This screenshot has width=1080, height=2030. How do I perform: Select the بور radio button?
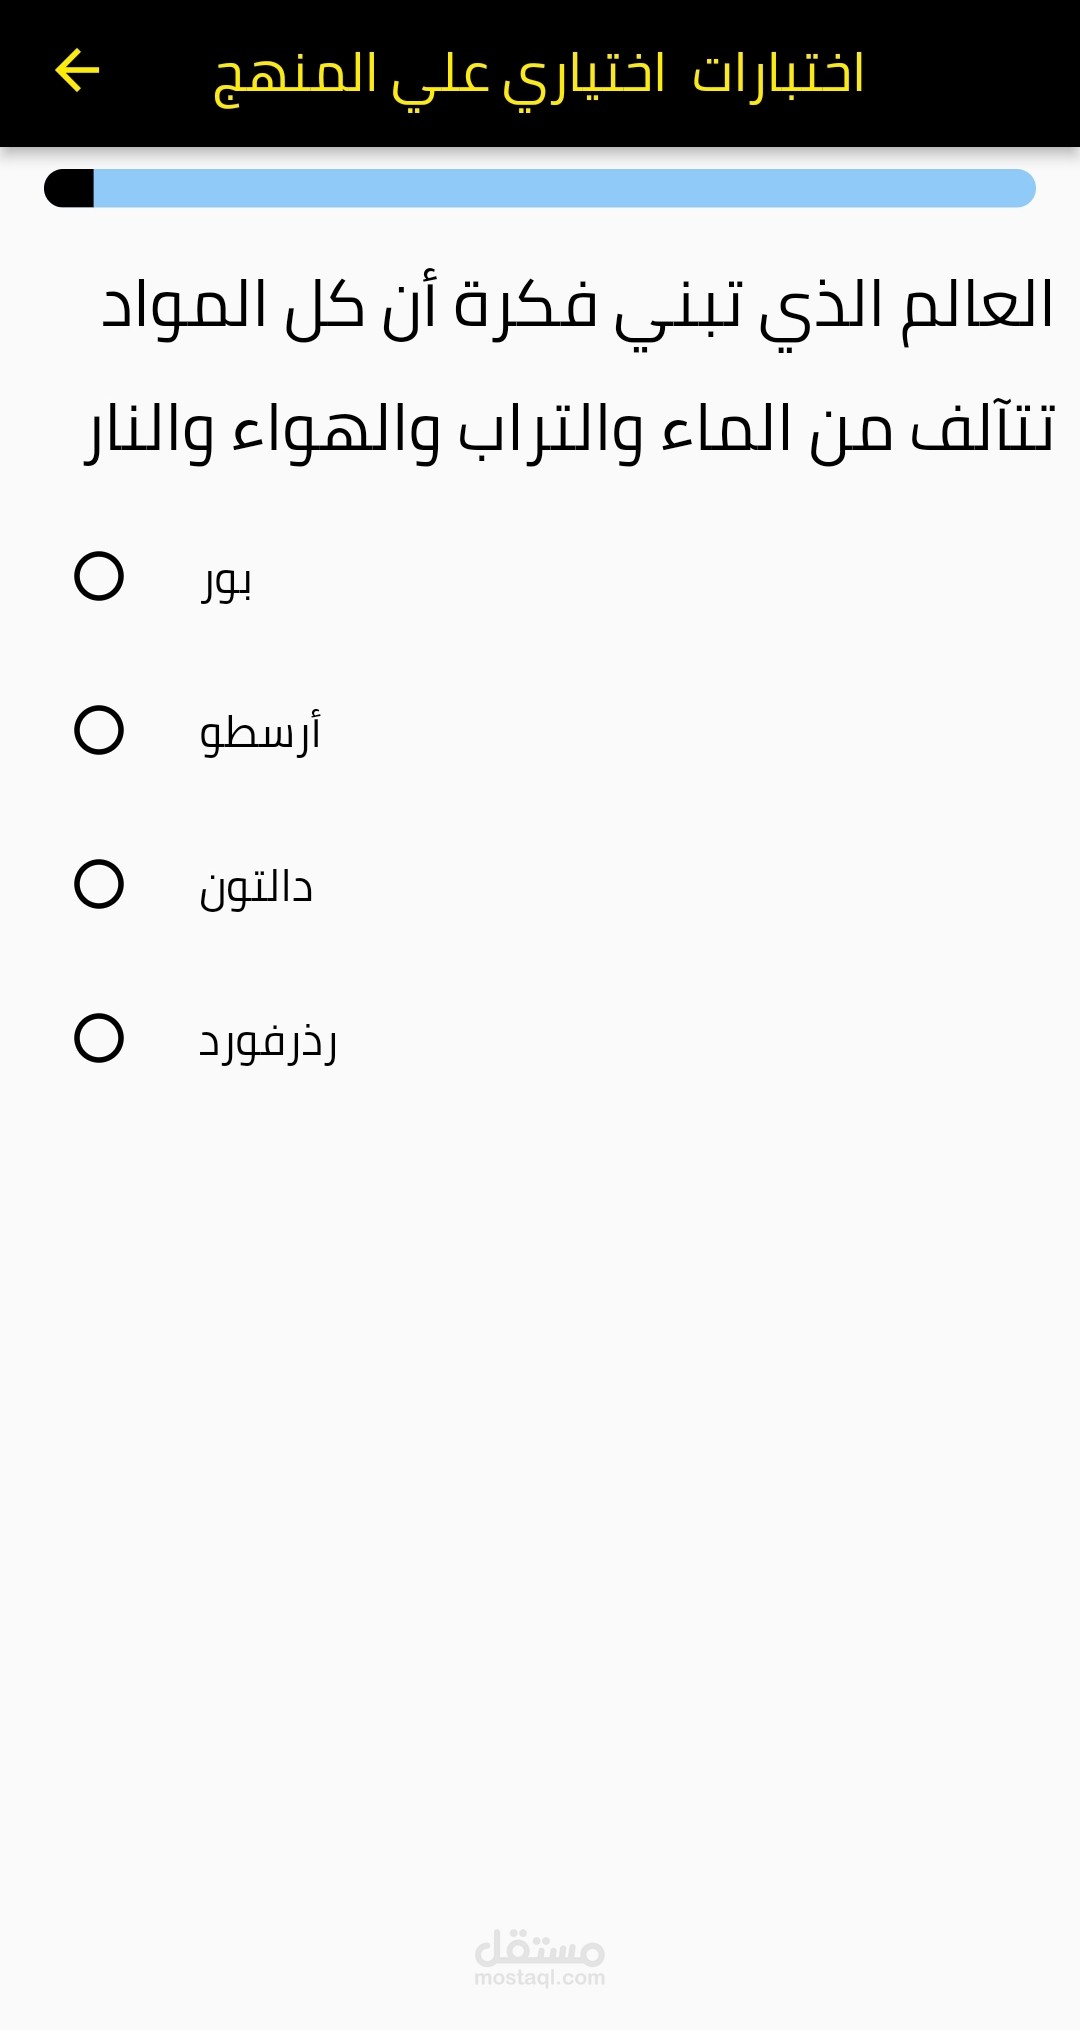point(99,576)
